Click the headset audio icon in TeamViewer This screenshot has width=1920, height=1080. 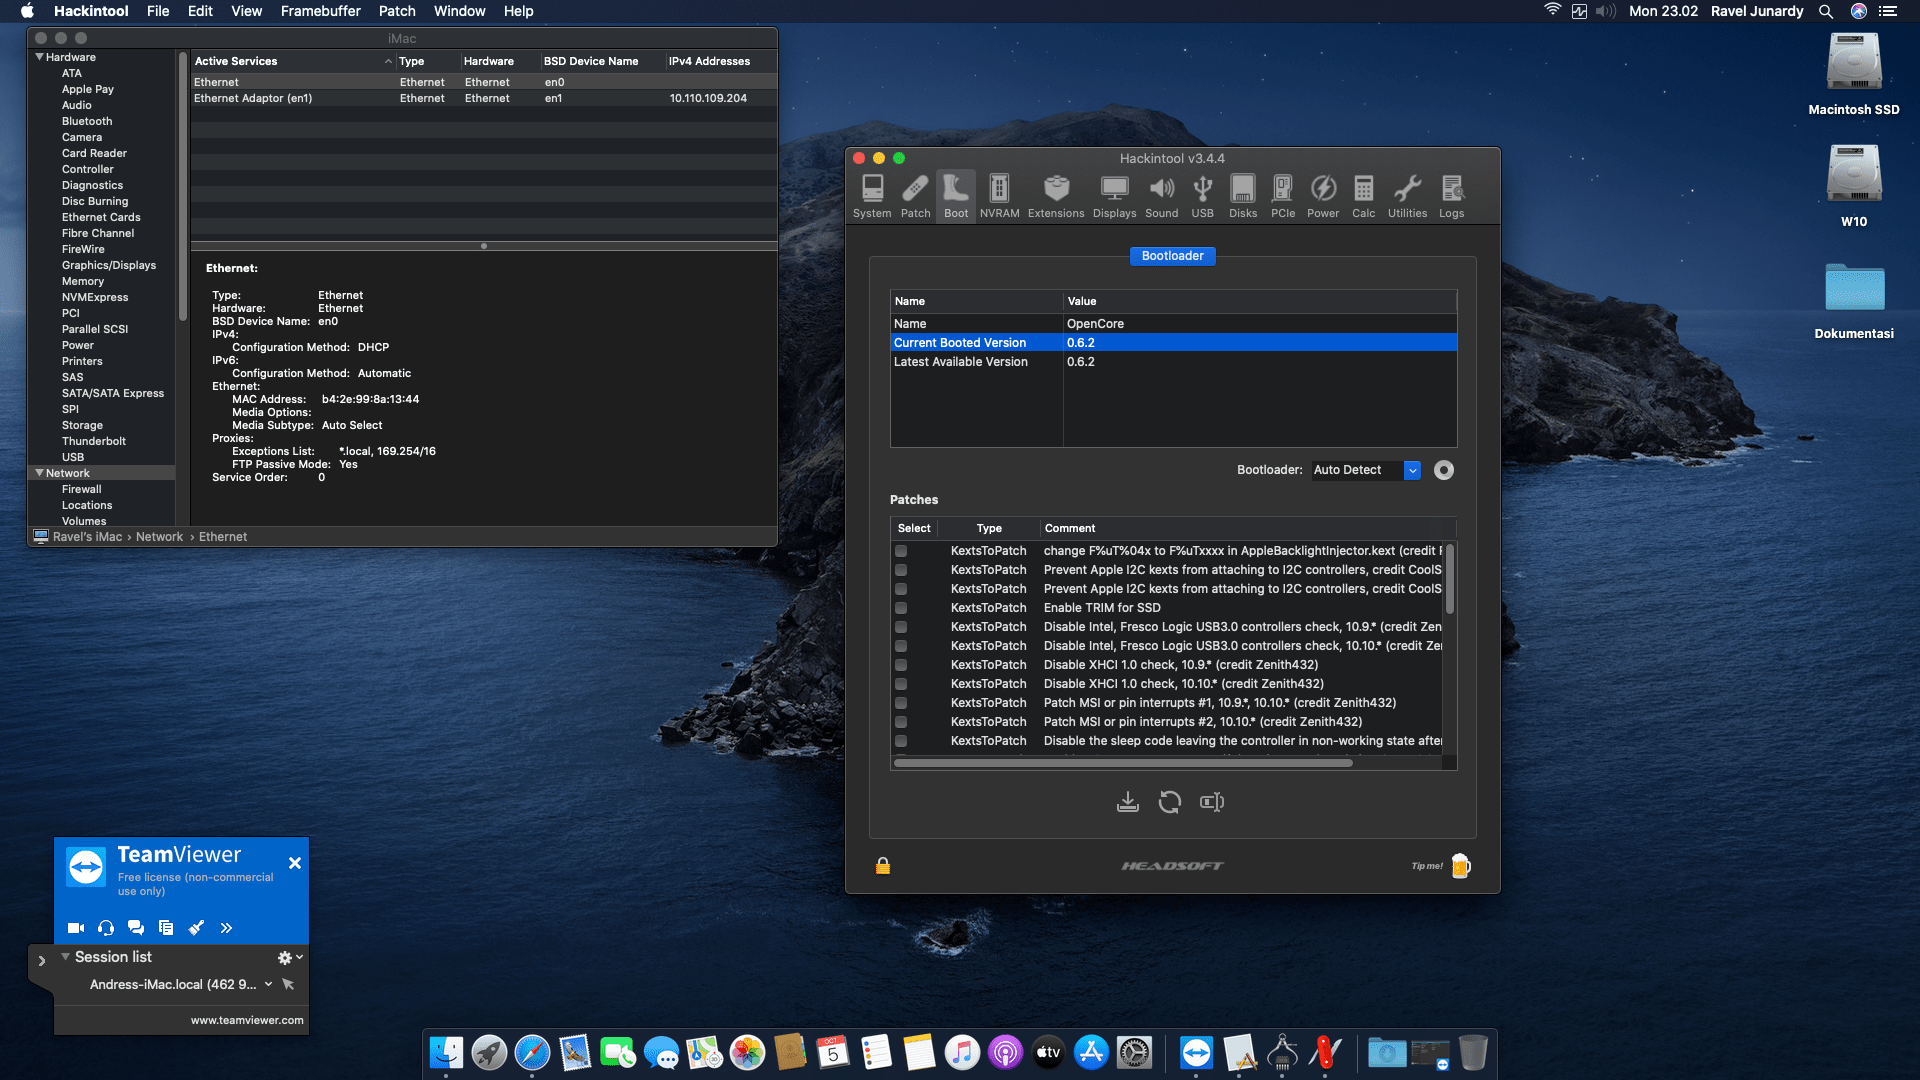(106, 928)
